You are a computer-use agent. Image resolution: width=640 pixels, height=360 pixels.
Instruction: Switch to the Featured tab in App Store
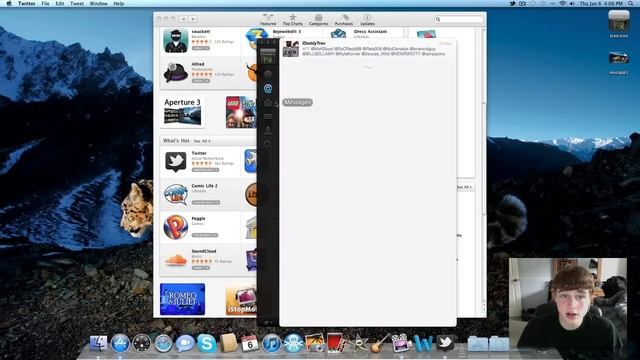coord(268,20)
